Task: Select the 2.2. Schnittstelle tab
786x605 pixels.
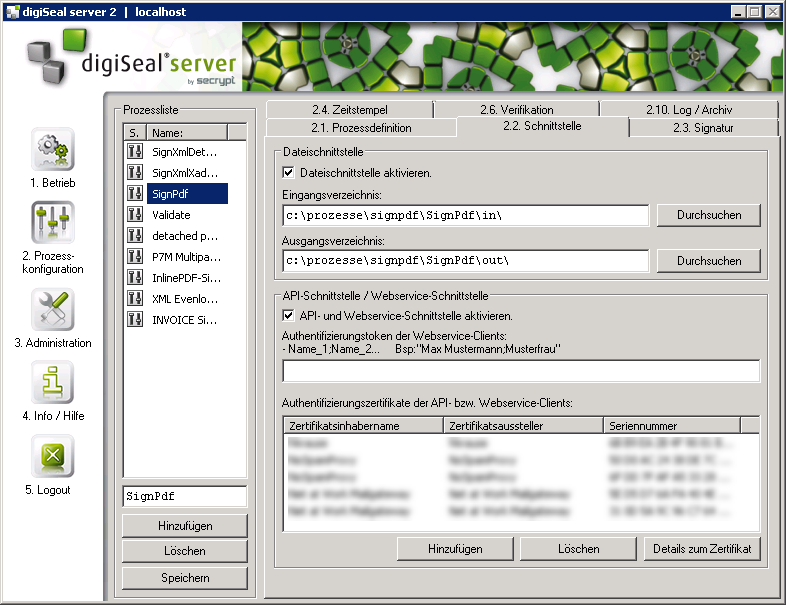Action: [x=542, y=126]
